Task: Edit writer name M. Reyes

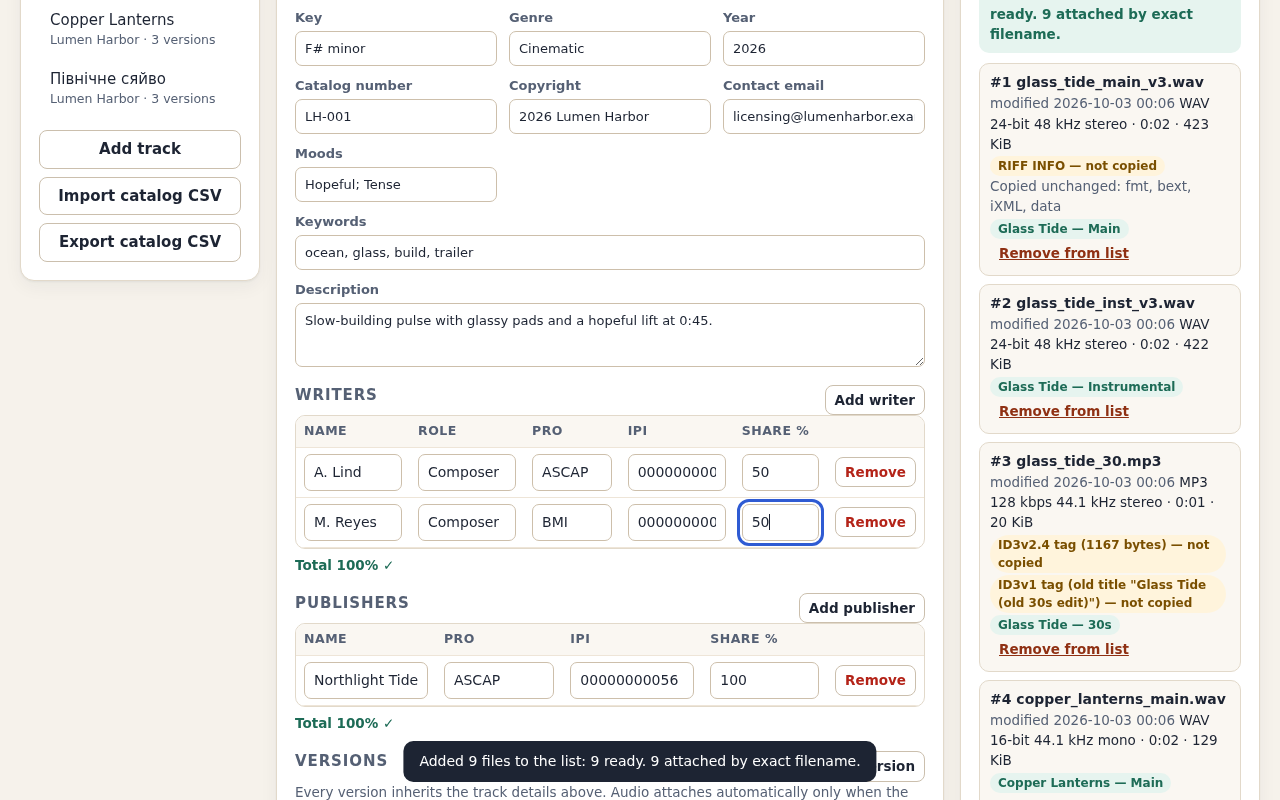Action: click(x=353, y=522)
